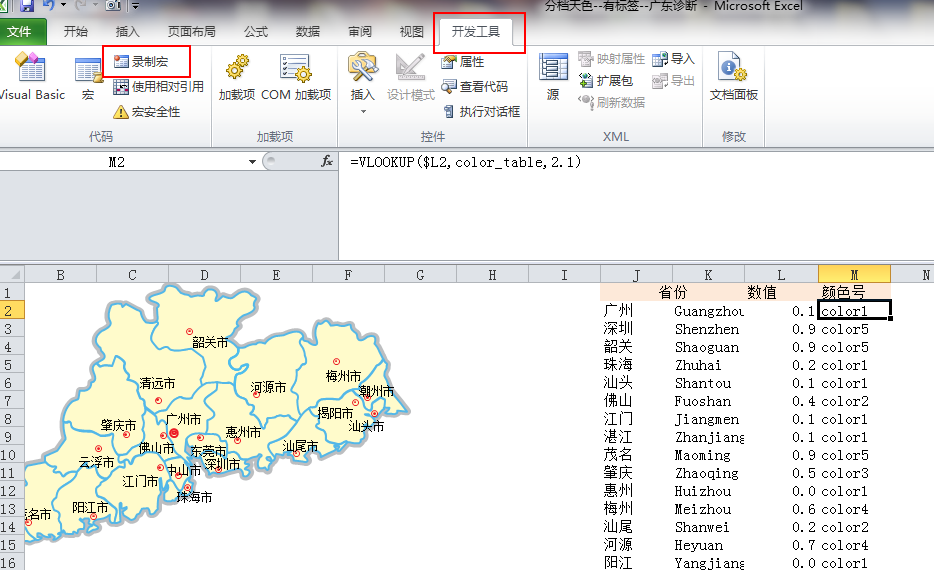Select cell M2 containing color1
Screen dimensions: 934x570
[x=854, y=310]
